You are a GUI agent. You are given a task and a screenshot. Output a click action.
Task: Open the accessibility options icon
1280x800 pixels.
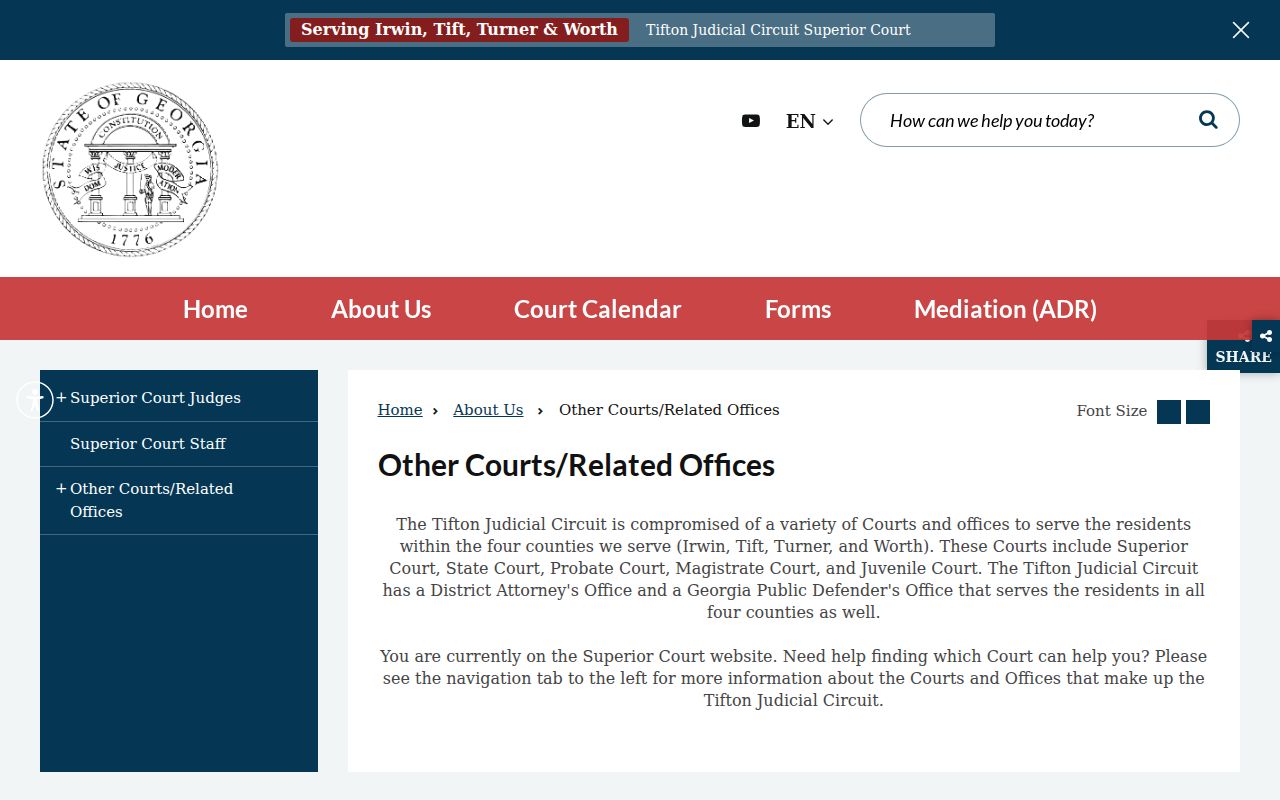[x=35, y=400]
